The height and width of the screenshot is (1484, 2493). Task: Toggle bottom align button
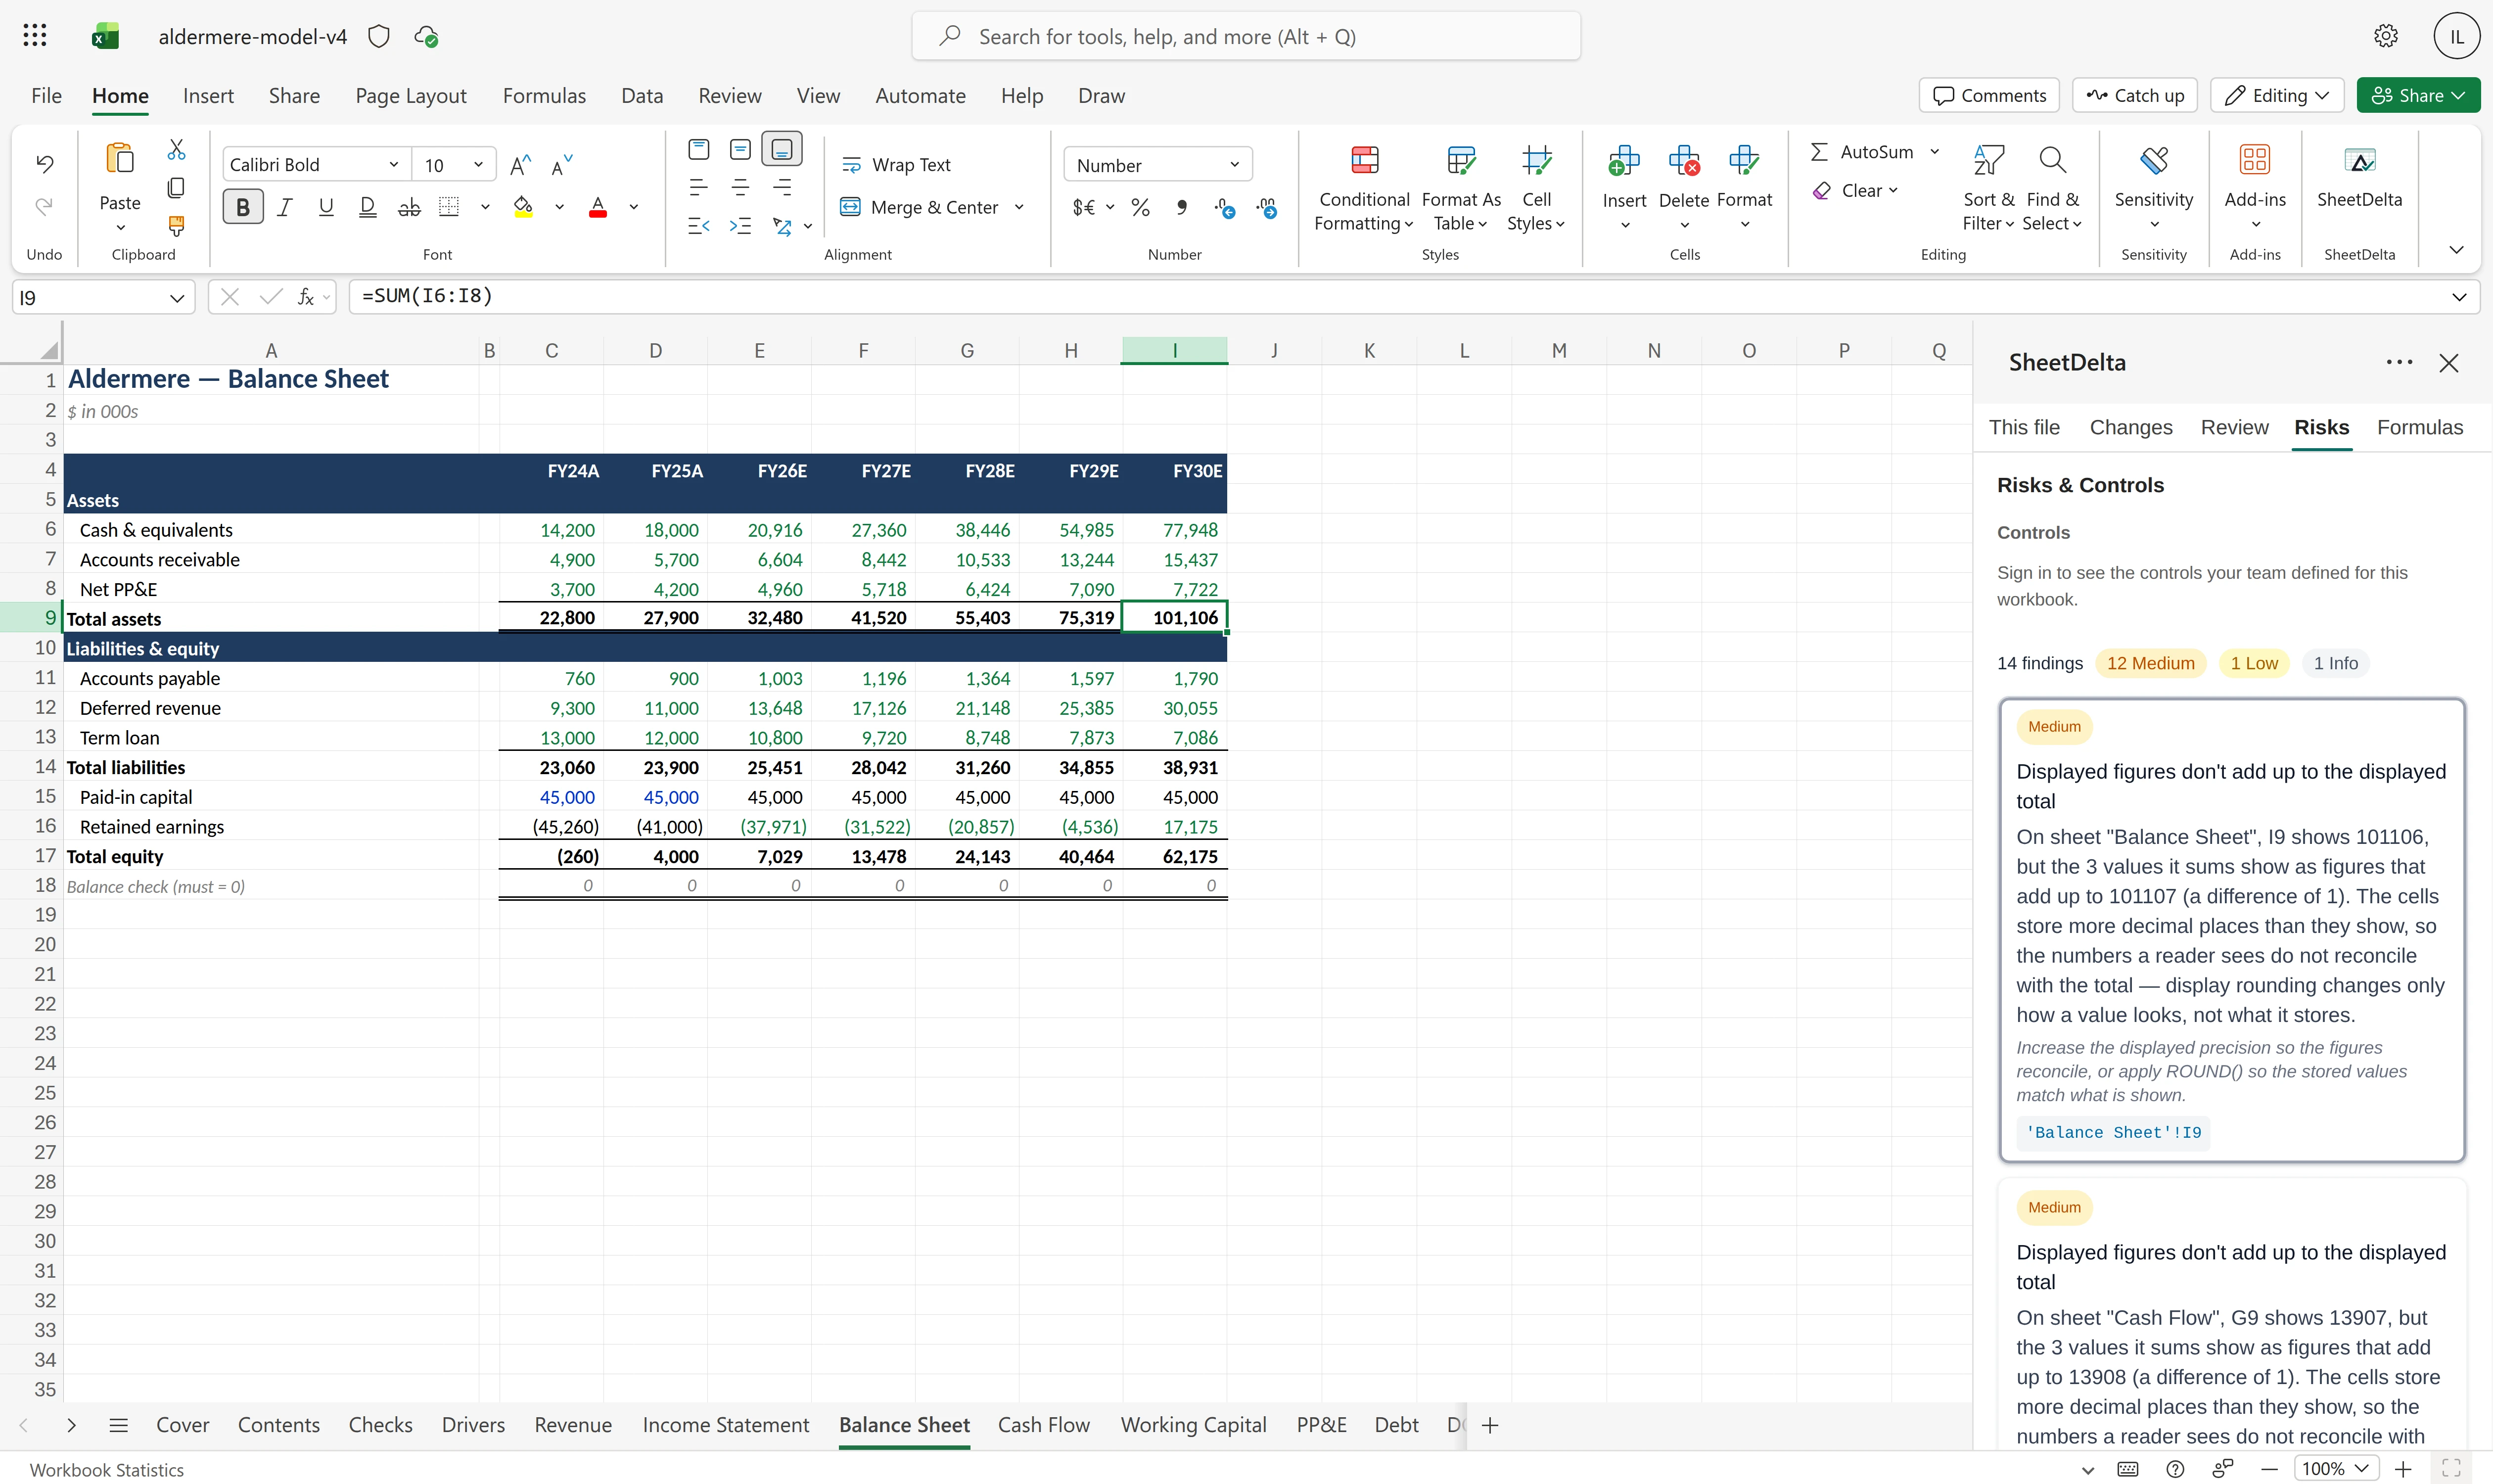(782, 150)
